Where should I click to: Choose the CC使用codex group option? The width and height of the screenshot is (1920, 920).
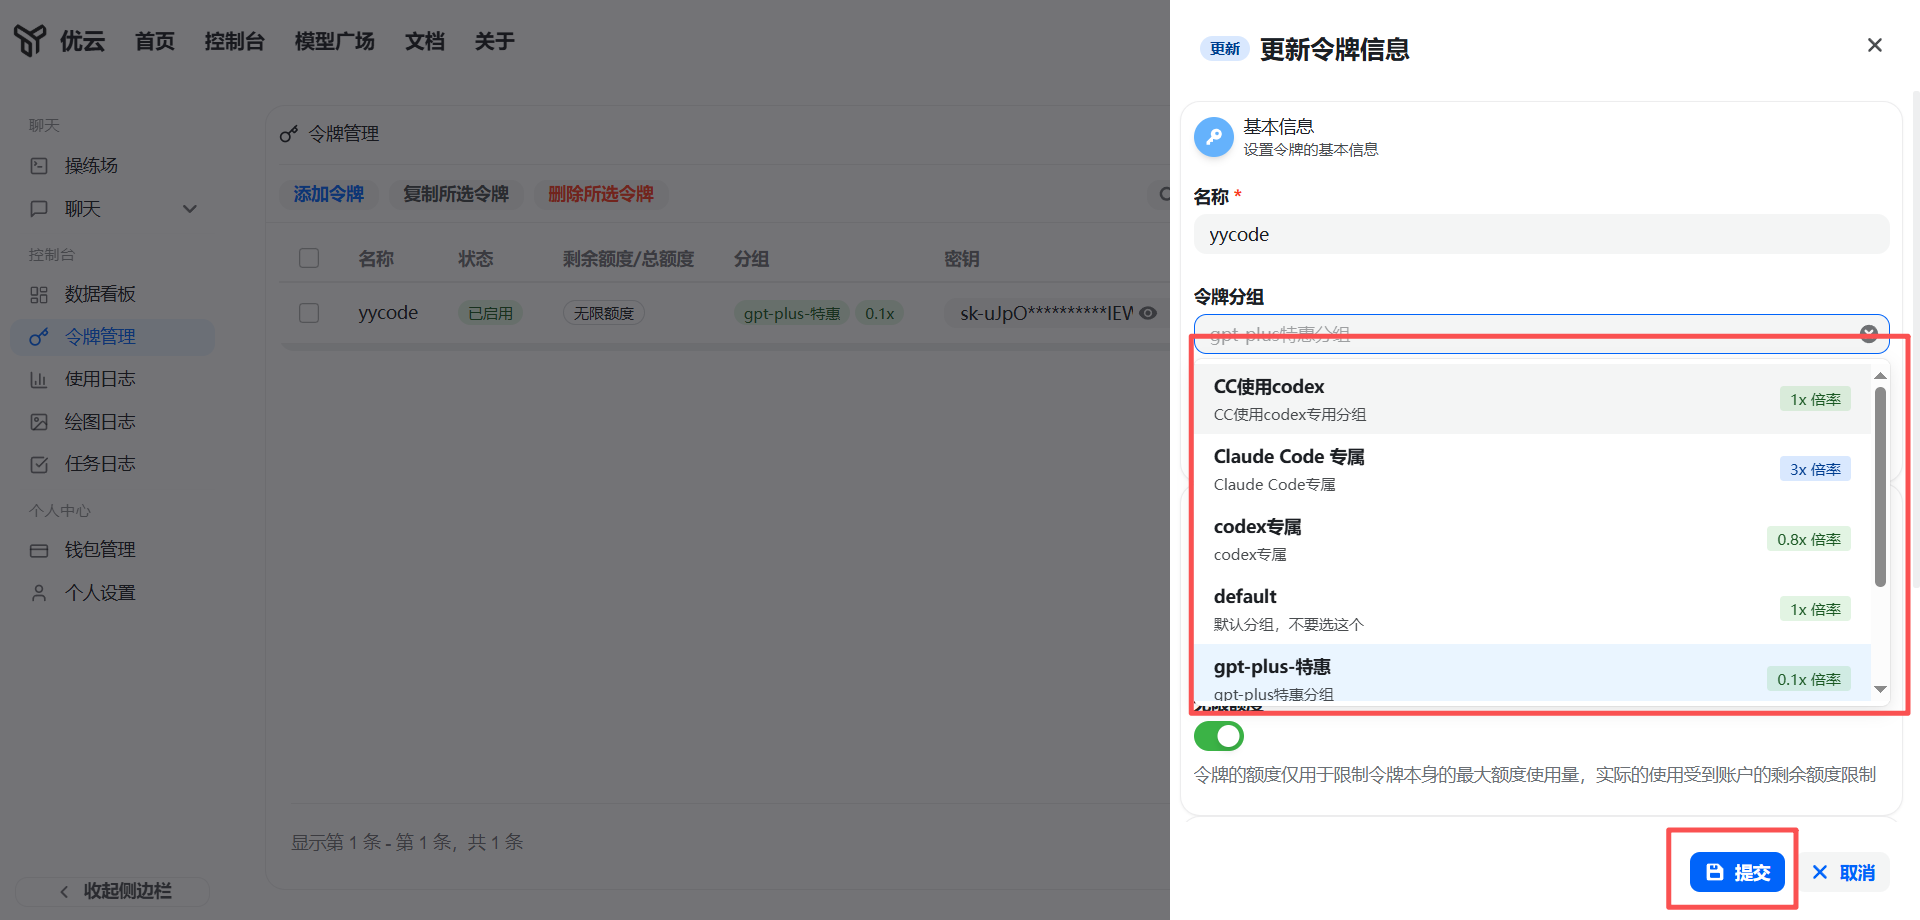coord(1532,399)
